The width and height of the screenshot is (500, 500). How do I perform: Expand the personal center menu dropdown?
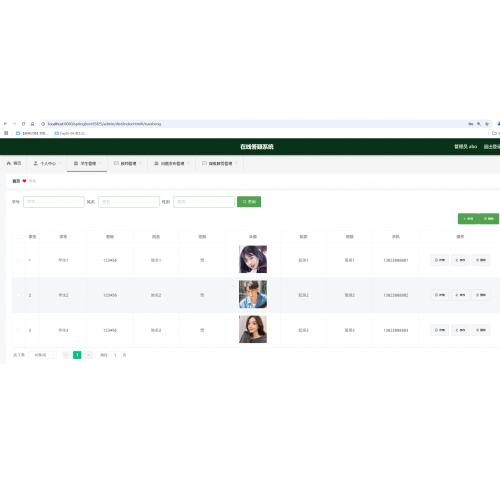point(60,163)
